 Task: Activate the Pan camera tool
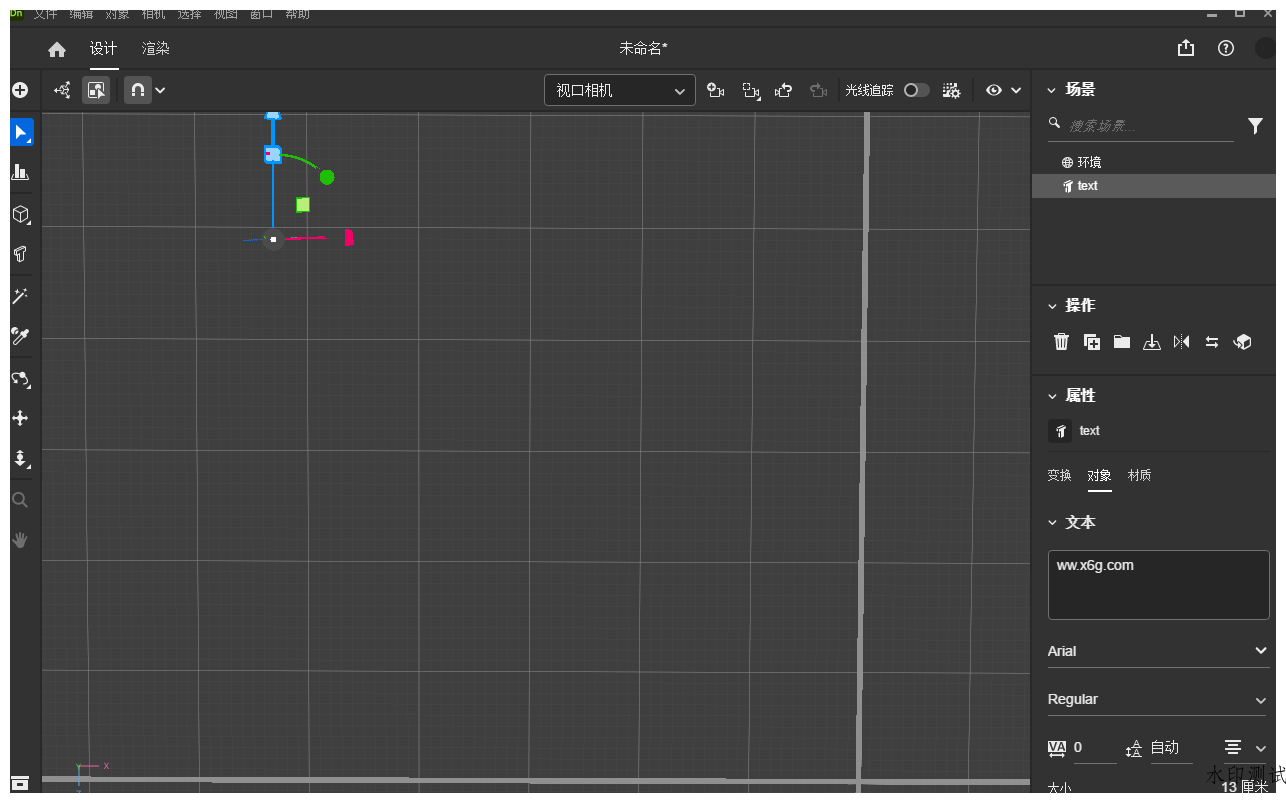[x=20, y=418]
